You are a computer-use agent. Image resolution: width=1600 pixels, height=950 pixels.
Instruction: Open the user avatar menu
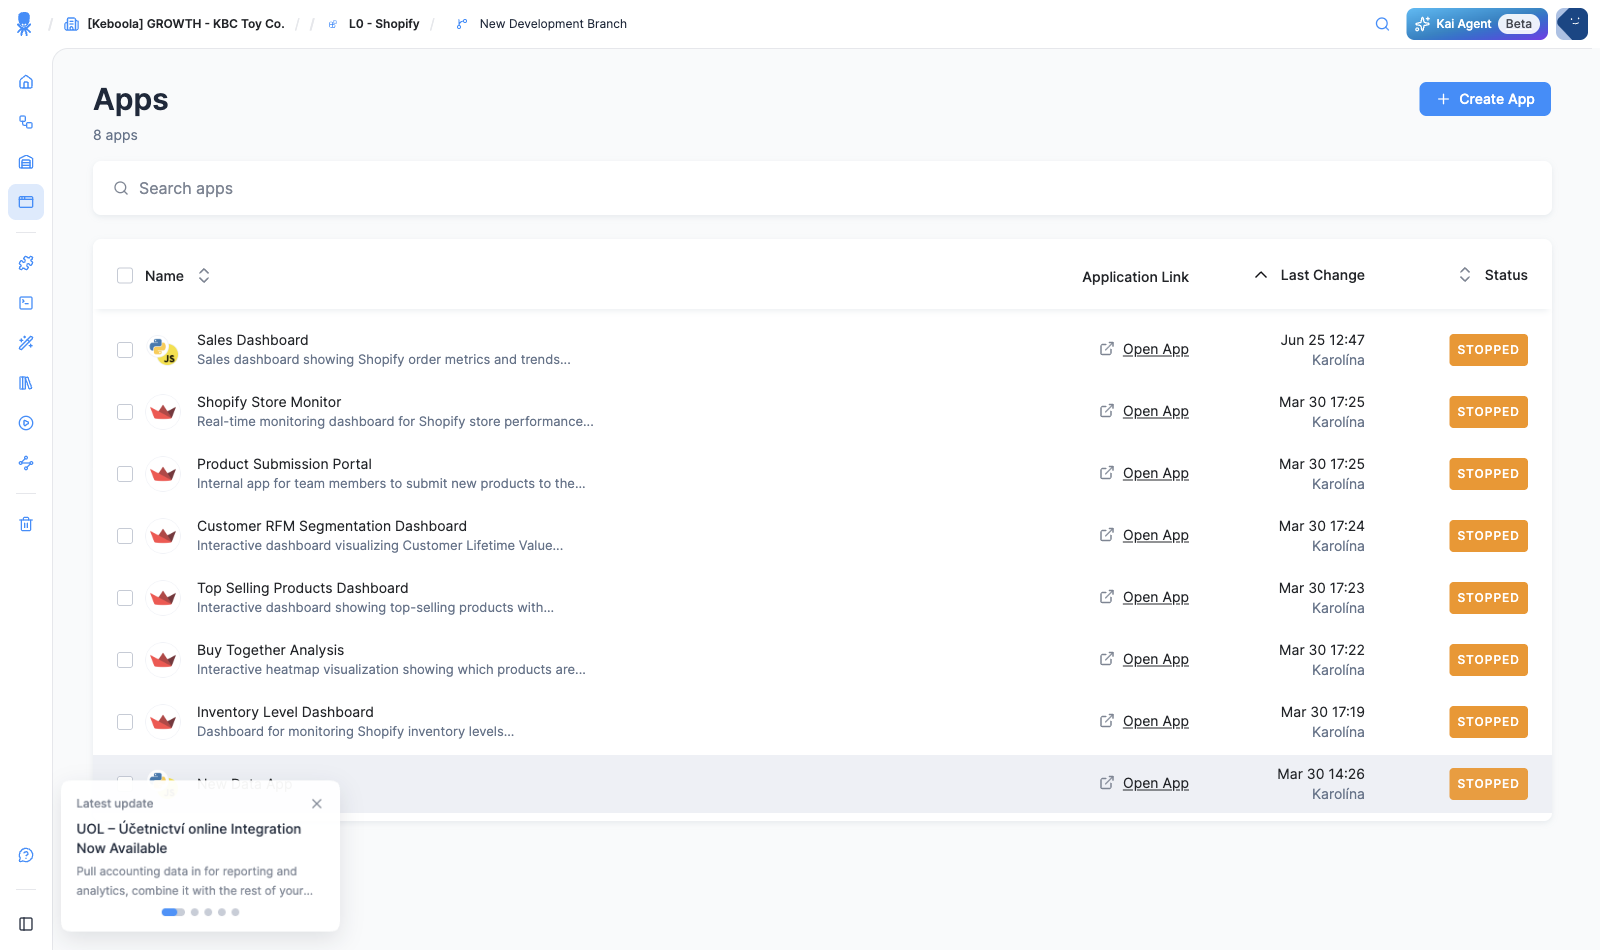(x=1572, y=24)
